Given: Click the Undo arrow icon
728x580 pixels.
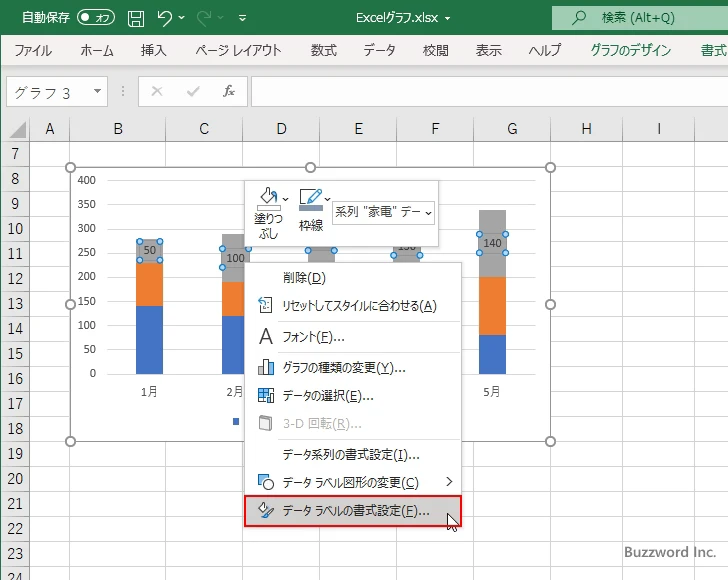Looking at the screenshot, I should (x=164, y=18).
